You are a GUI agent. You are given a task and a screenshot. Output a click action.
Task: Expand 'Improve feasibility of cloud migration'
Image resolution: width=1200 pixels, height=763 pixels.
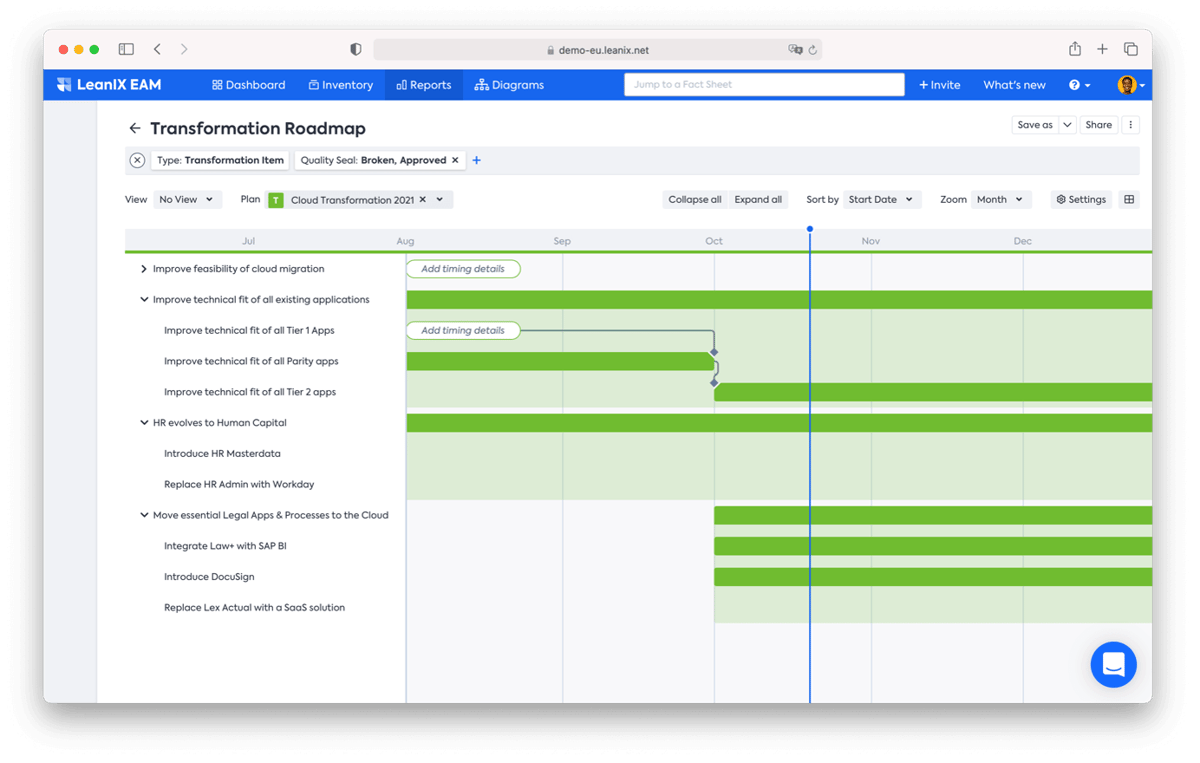click(x=143, y=268)
